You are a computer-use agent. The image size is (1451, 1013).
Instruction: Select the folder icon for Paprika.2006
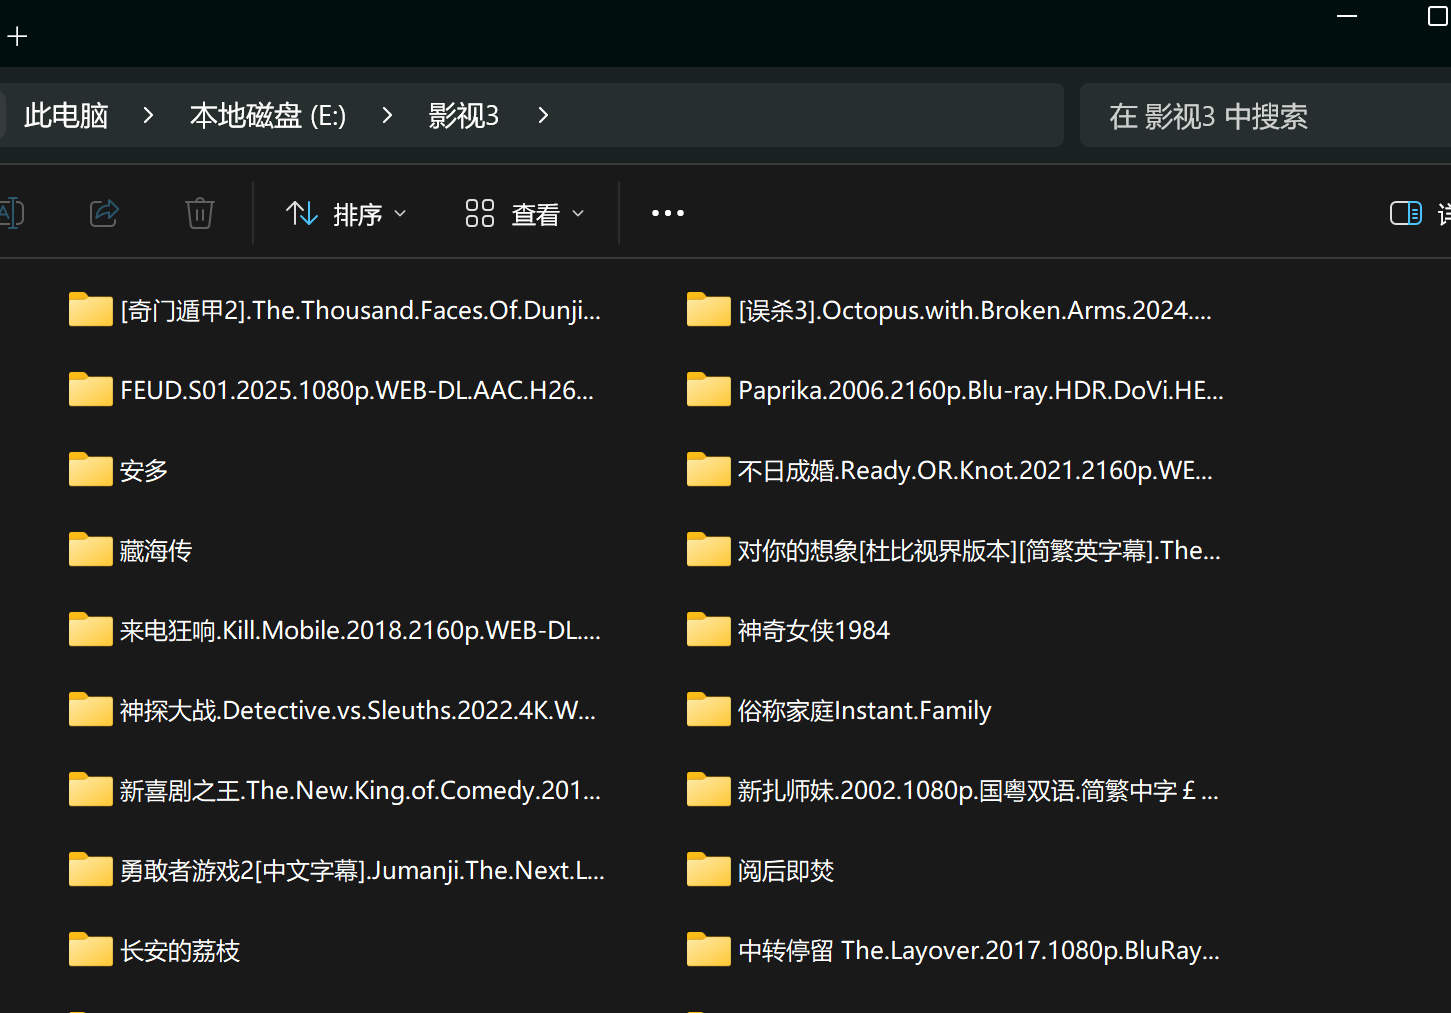click(x=708, y=390)
